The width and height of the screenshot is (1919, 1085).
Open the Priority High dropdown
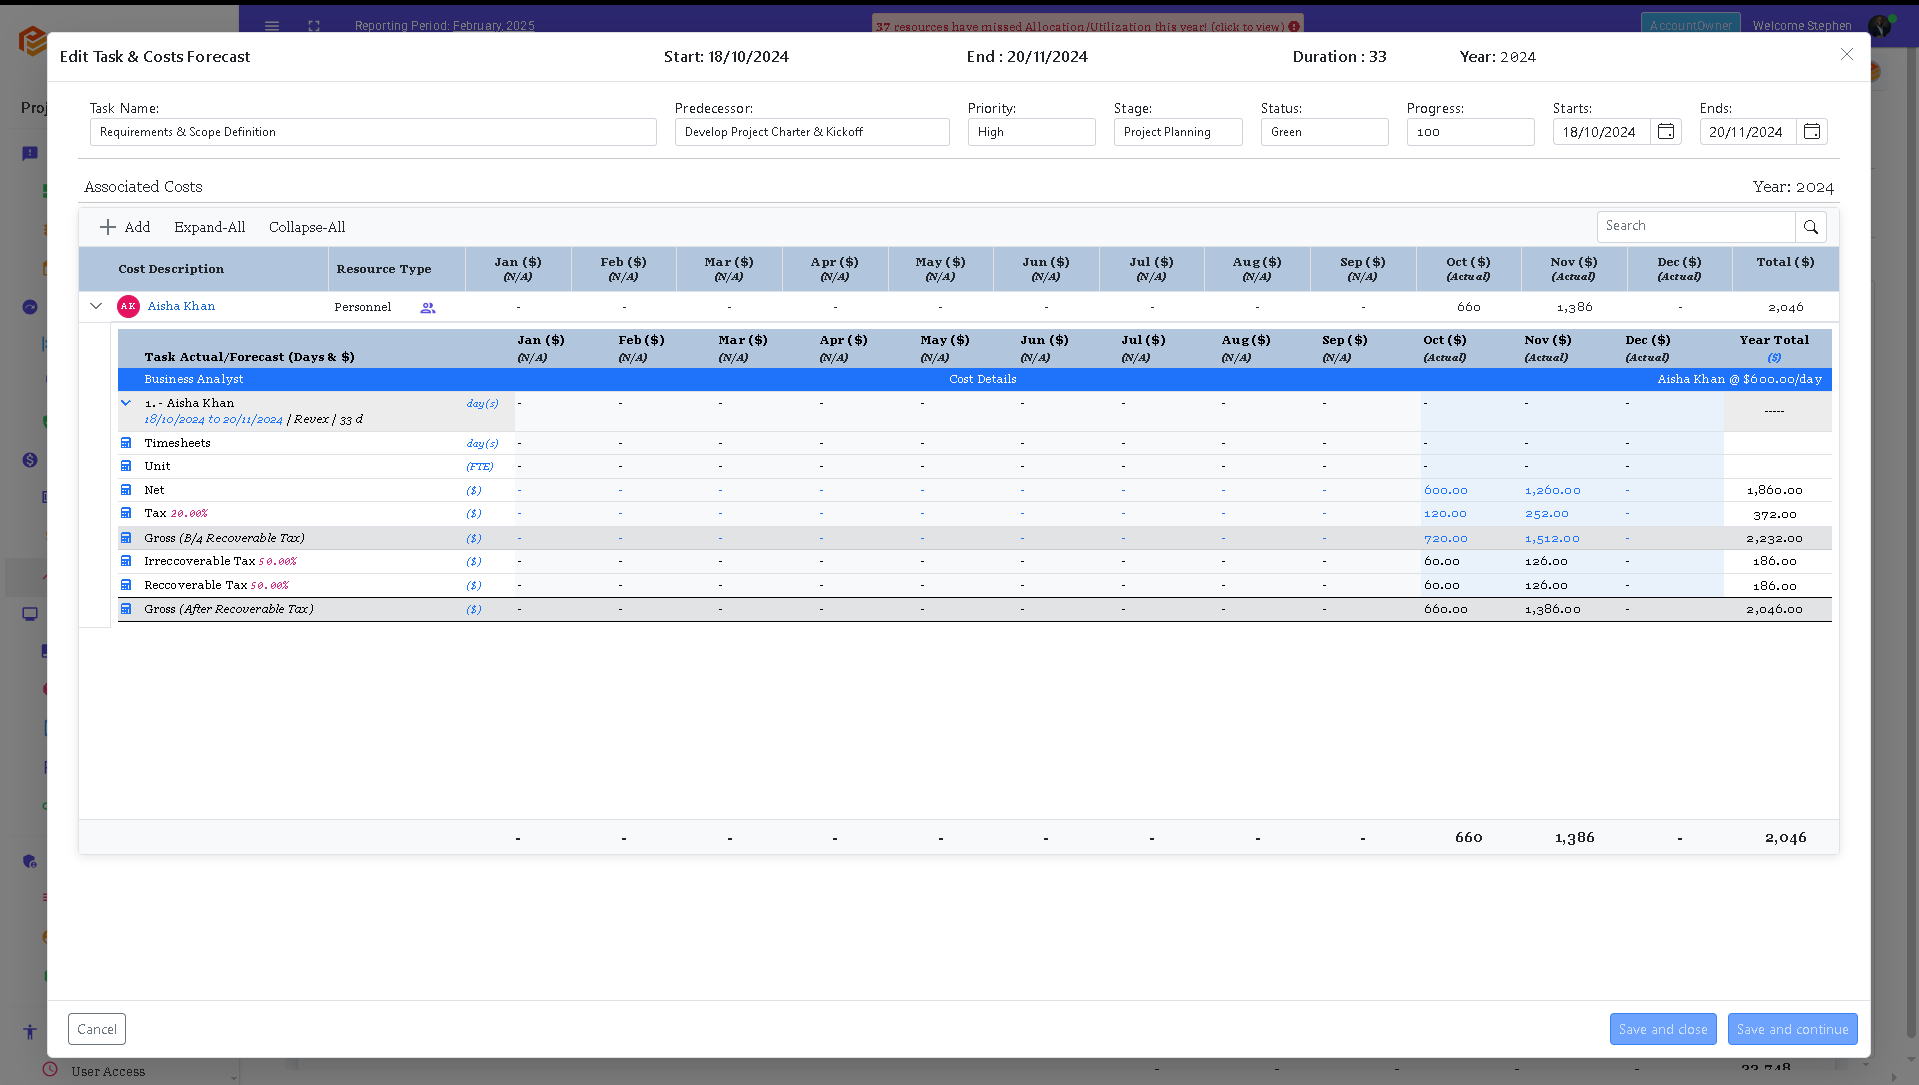pyautogui.click(x=1031, y=132)
